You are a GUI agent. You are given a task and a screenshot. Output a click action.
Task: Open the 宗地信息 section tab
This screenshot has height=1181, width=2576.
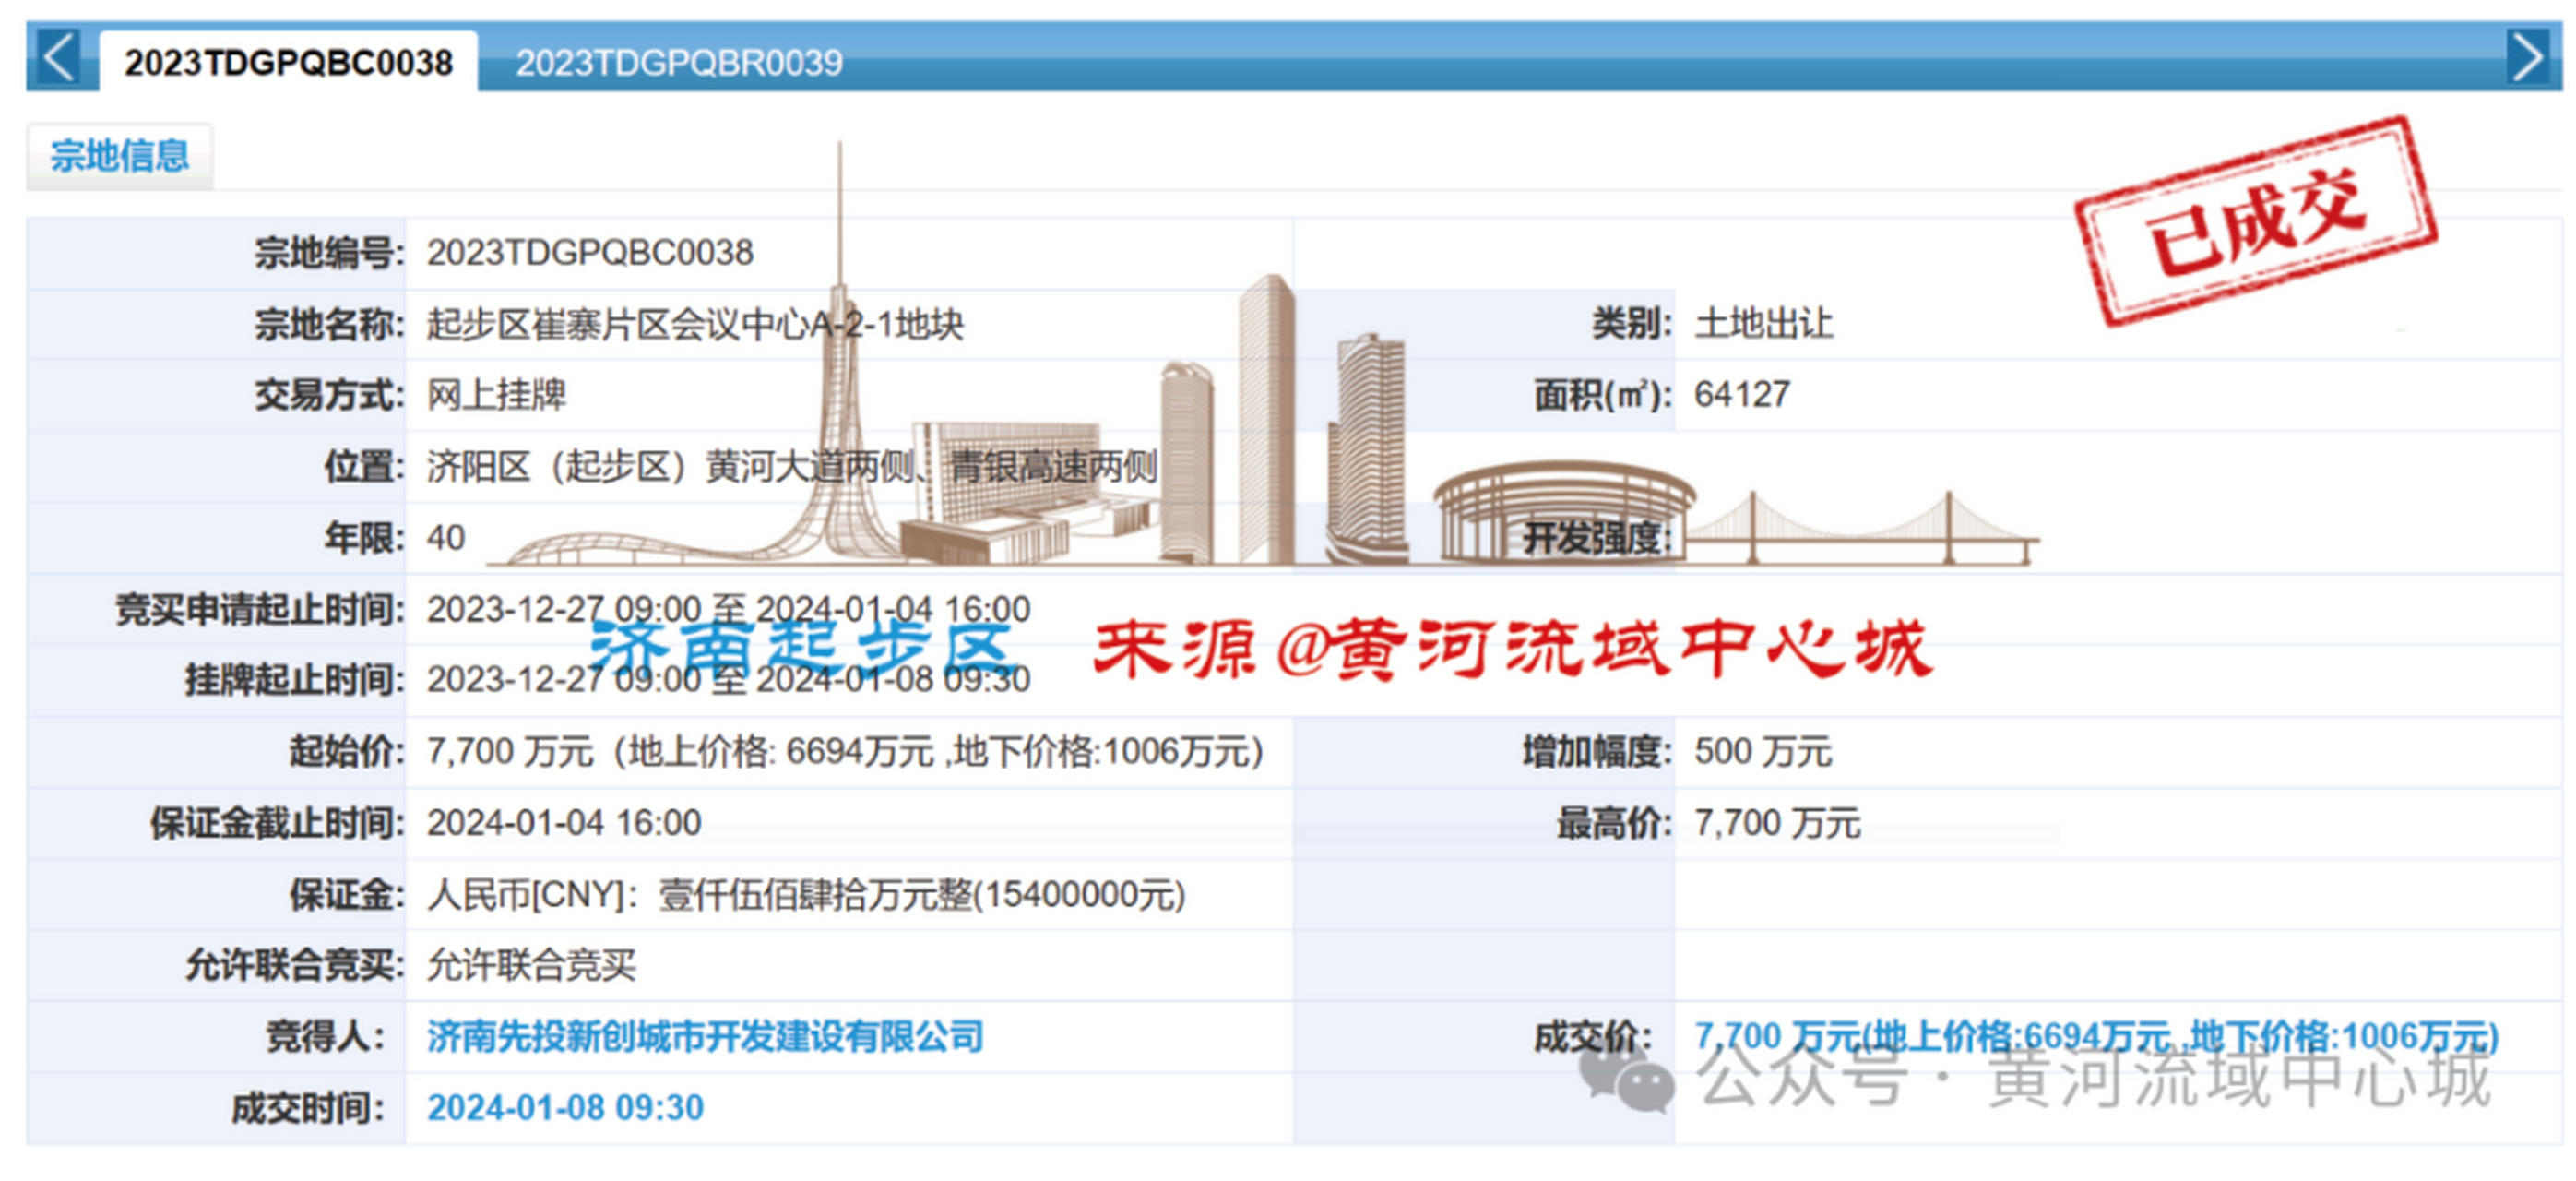coord(119,156)
